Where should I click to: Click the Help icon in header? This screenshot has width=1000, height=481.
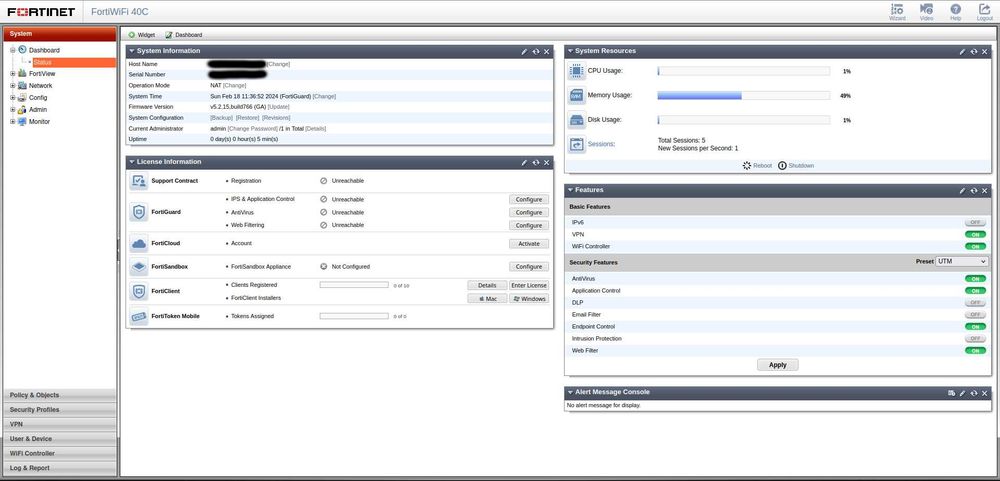click(955, 11)
